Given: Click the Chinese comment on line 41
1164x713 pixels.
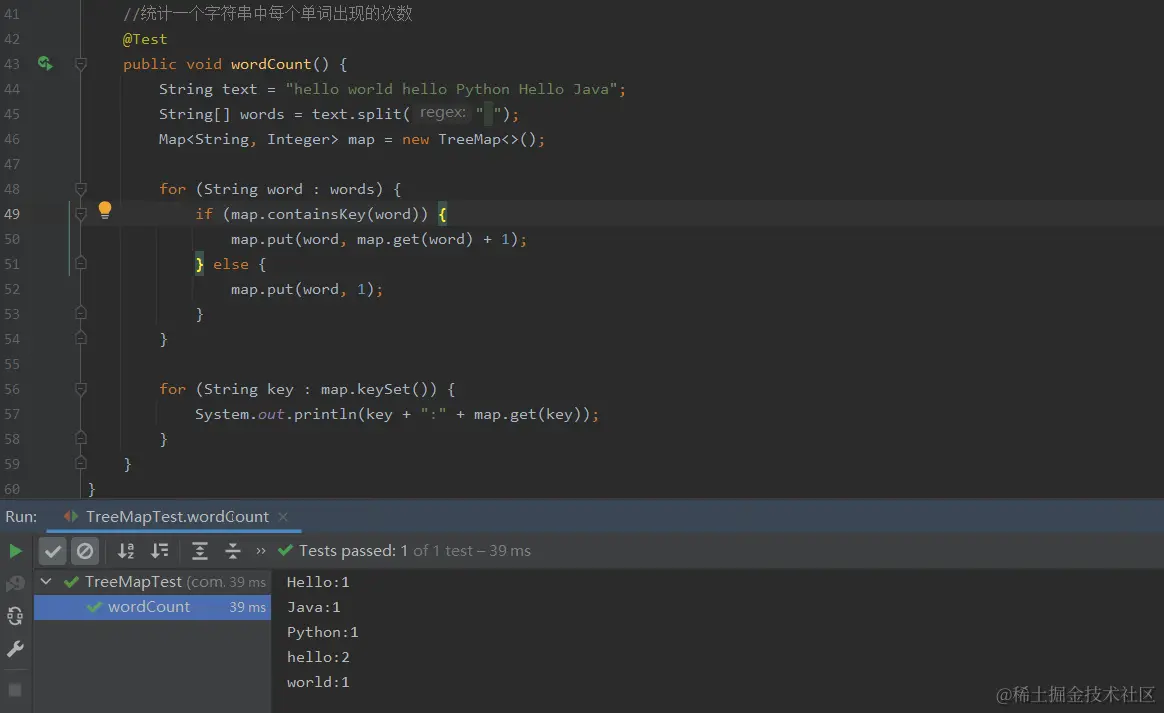Looking at the screenshot, I should [268, 13].
